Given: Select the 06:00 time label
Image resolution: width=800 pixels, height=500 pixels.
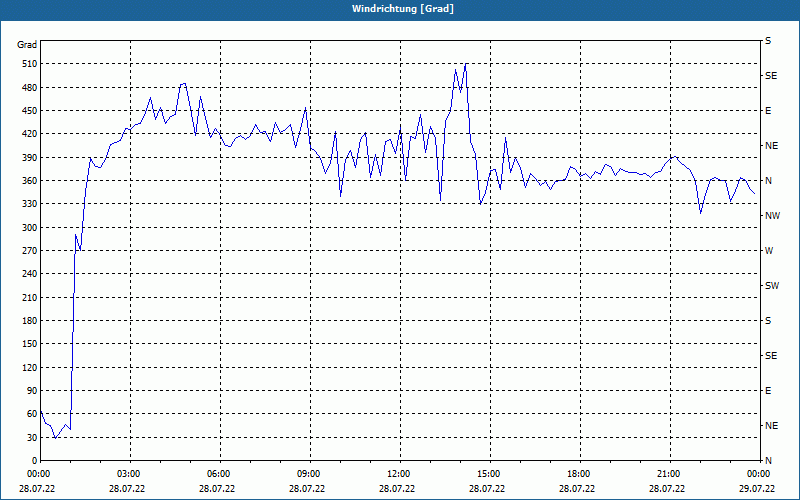Looking at the screenshot, I should click(x=217, y=474).
